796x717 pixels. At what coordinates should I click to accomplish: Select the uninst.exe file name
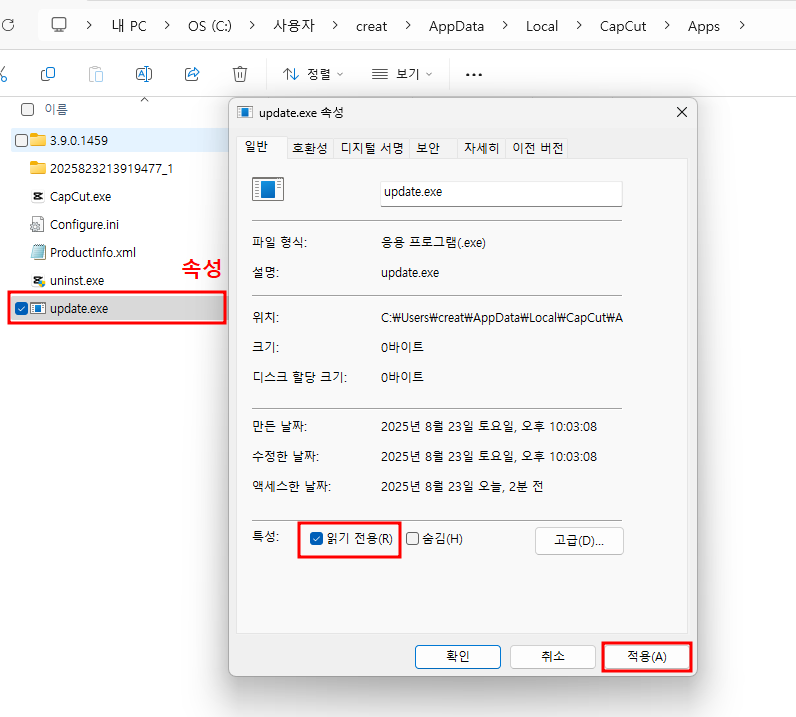point(77,280)
